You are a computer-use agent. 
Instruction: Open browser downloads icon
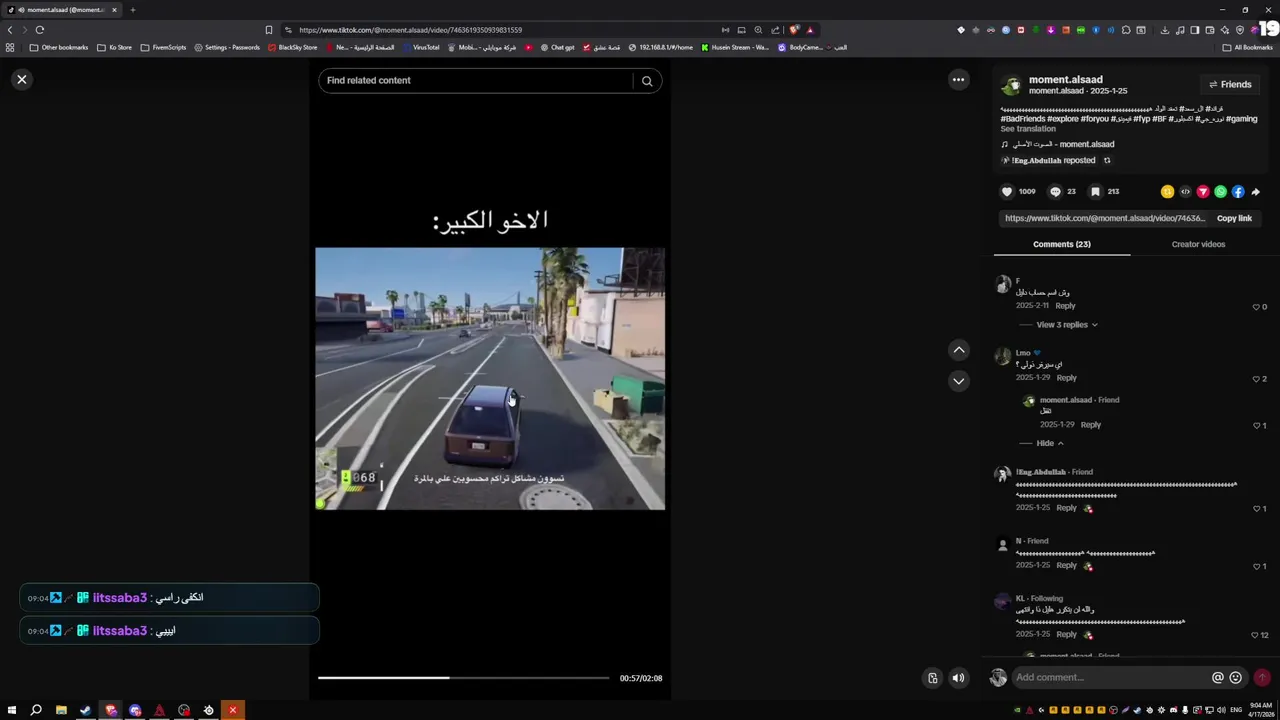(x=1164, y=30)
